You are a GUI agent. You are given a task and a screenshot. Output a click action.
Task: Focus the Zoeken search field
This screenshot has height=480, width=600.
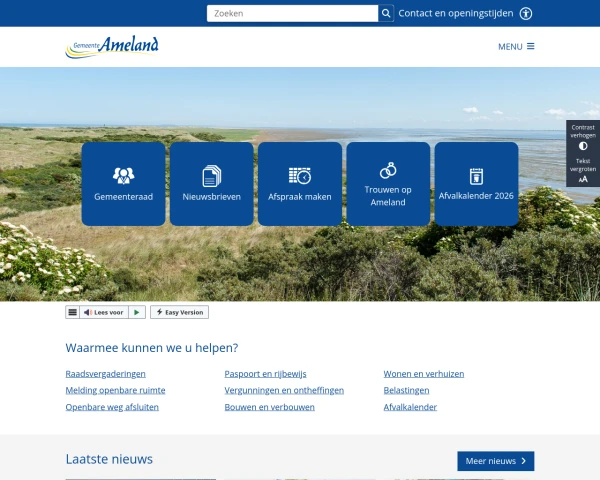click(292, 13)
